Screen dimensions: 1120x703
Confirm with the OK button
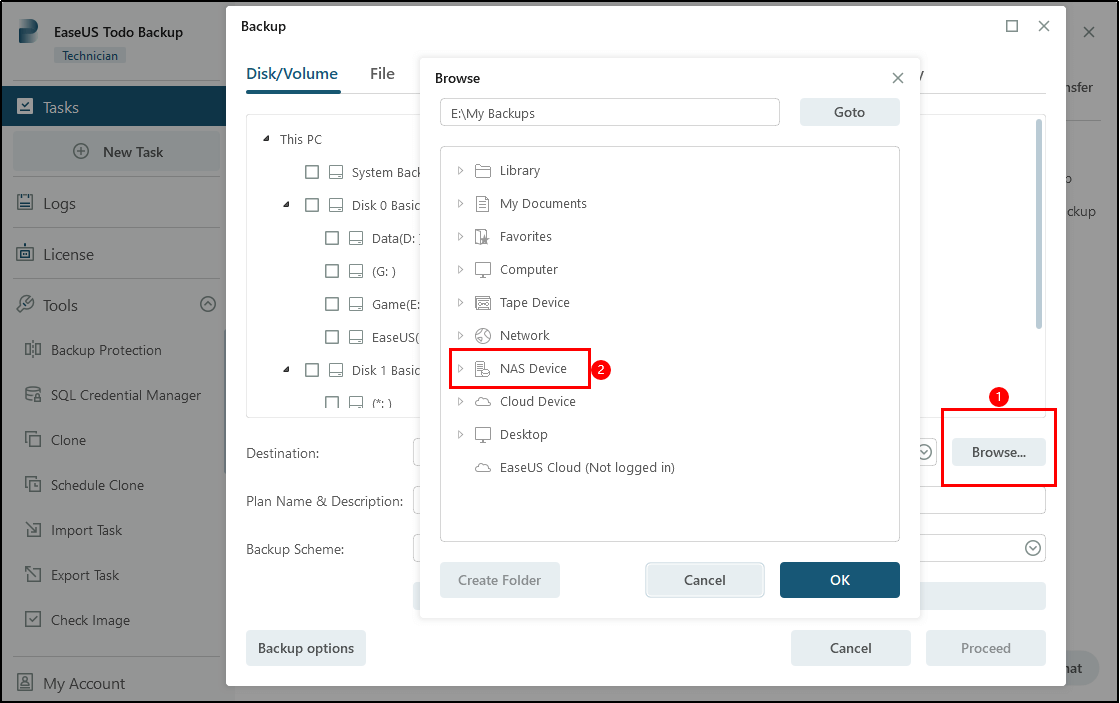point(839,580)
